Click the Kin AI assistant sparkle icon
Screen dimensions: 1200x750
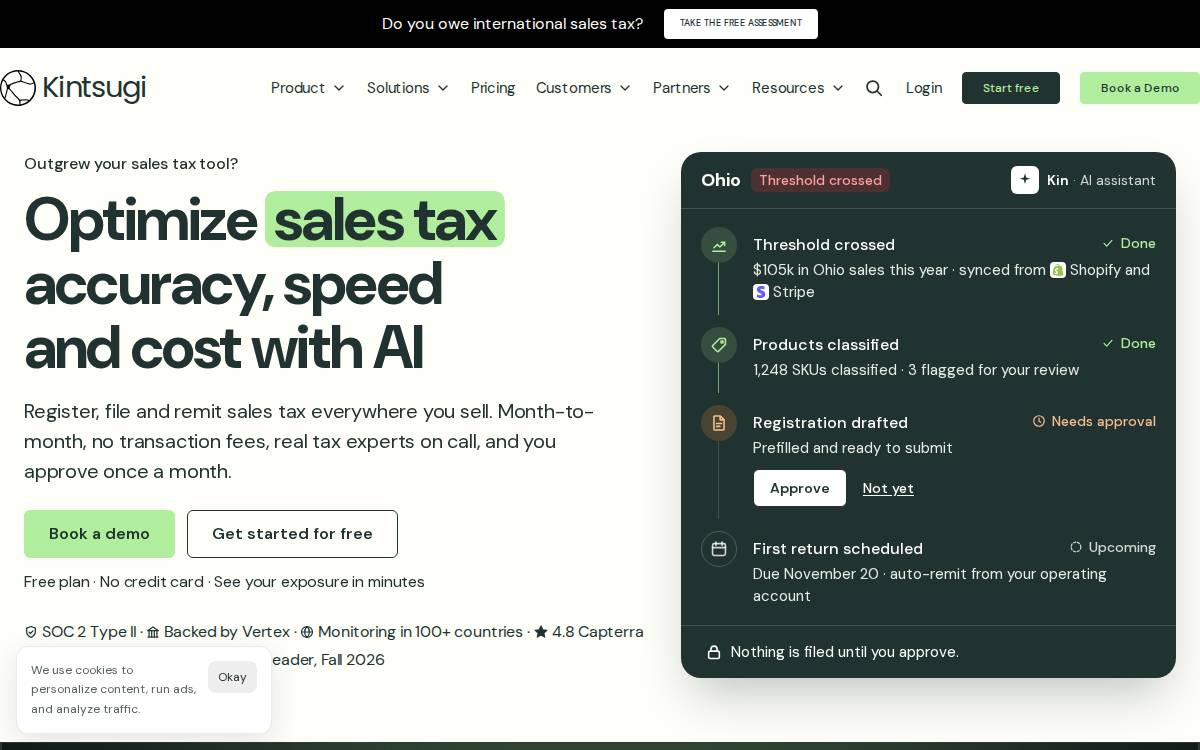[x=1025, y=180]
